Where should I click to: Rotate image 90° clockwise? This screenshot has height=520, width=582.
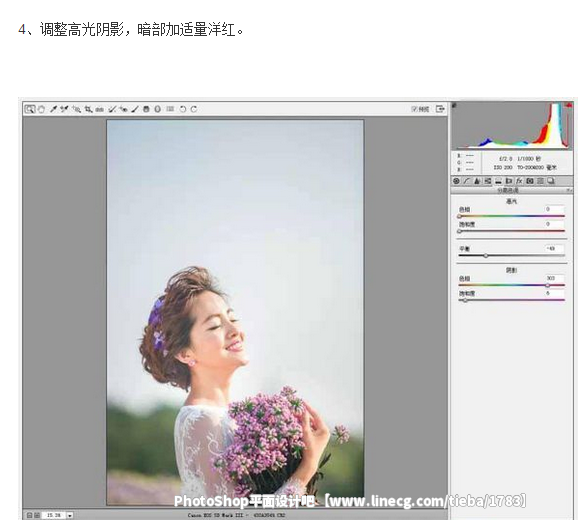[x=194, y=109]
